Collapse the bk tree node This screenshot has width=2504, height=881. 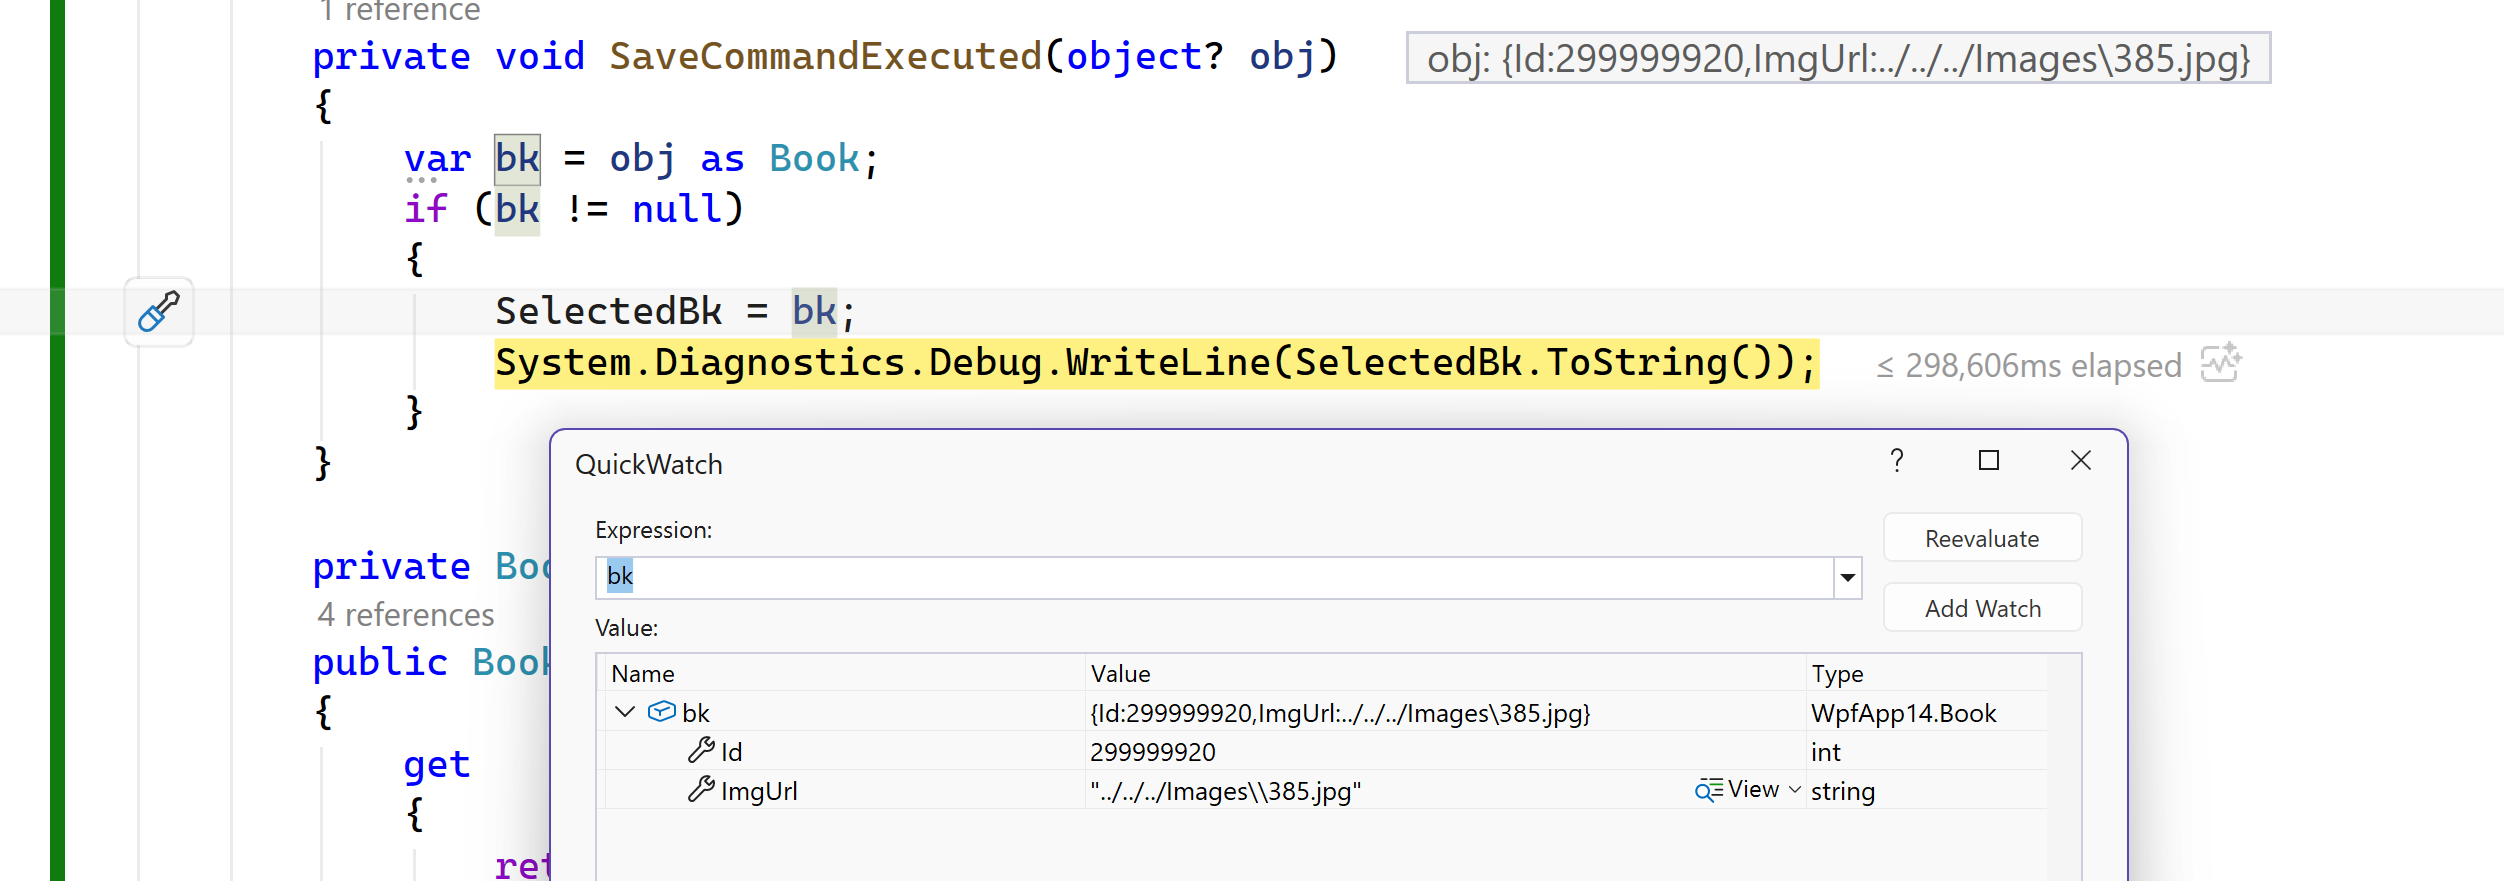coord(625,712)
